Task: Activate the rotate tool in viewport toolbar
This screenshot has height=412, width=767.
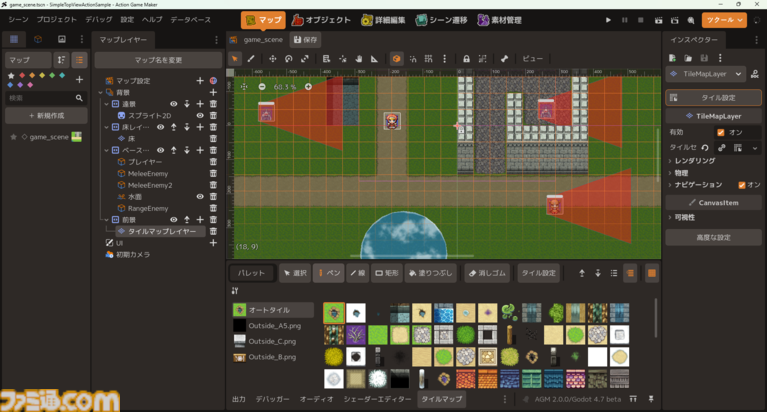Action: click(289, 59)
